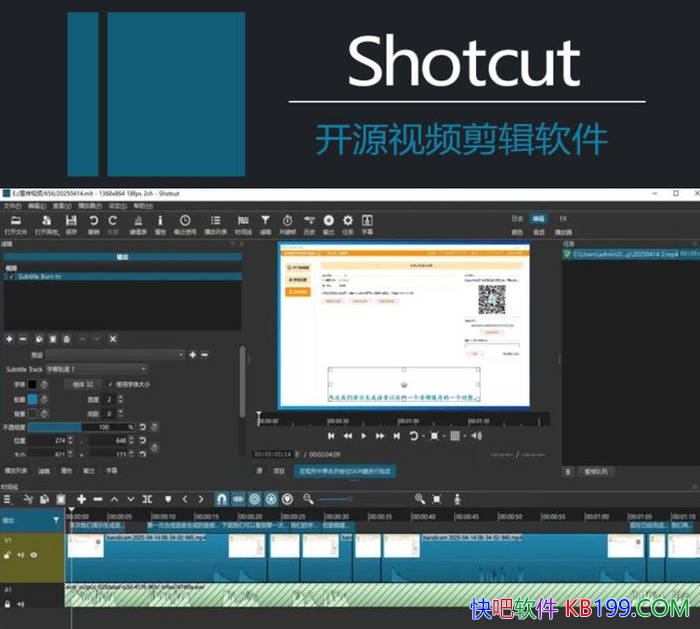Split at playhead icon in timeline

(x=147, y=499)
